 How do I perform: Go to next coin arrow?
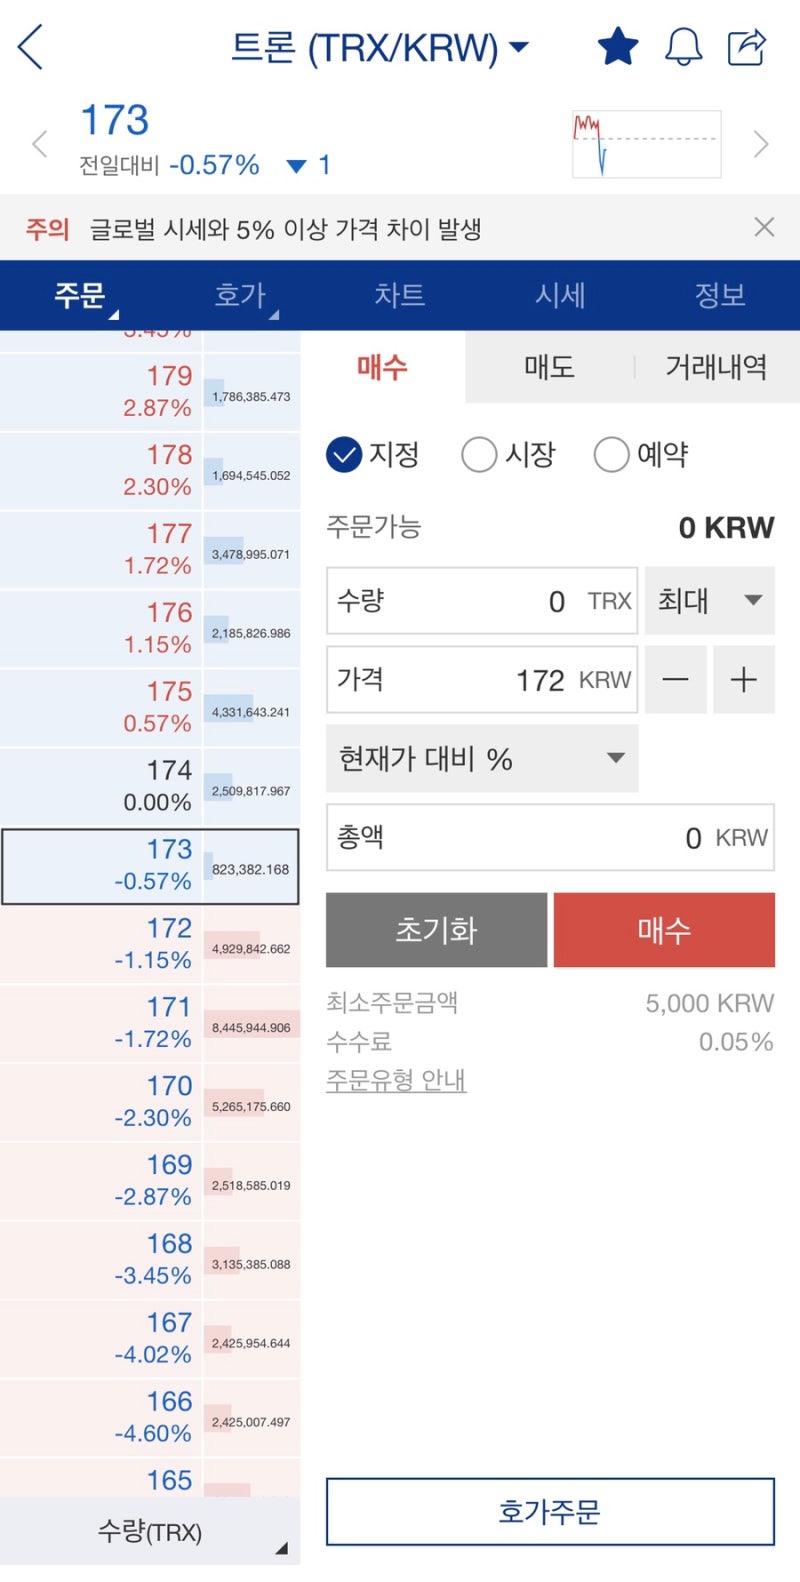point(761,144)
